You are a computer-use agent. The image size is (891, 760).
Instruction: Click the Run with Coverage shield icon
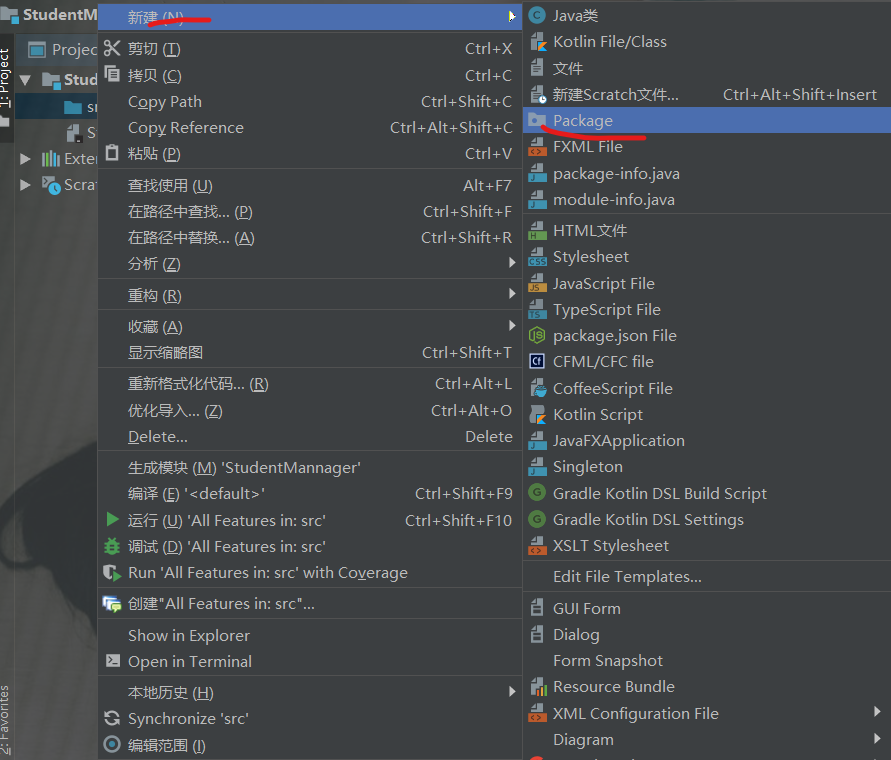(113, 572)
